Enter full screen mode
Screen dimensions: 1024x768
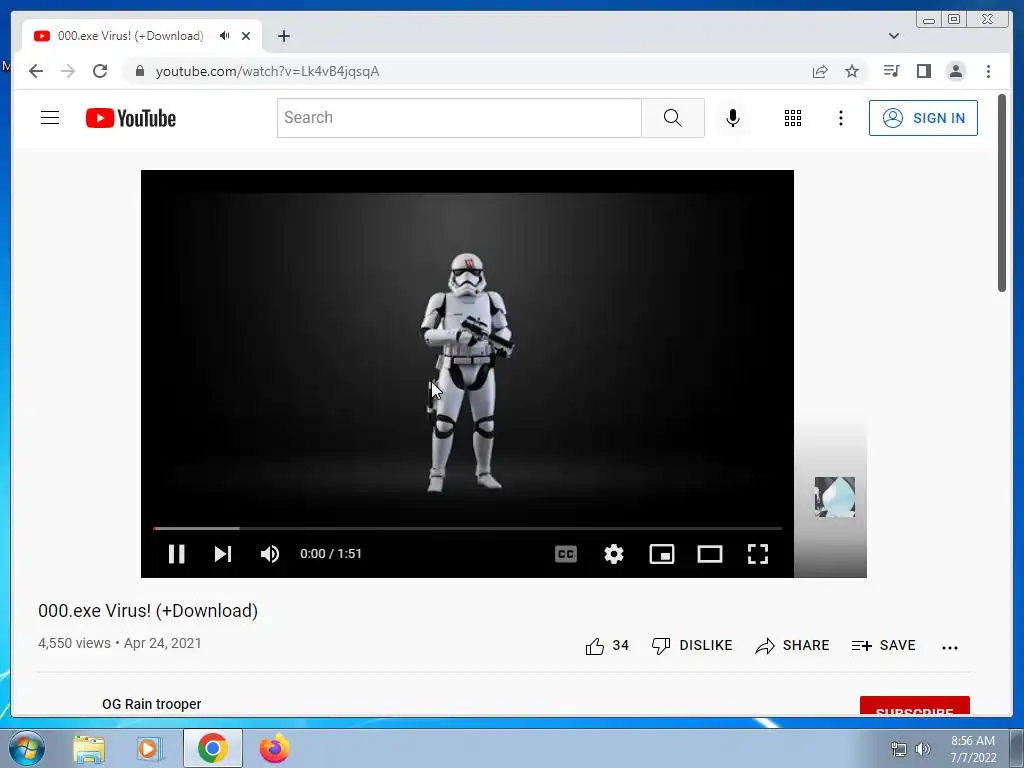(758, 554)
